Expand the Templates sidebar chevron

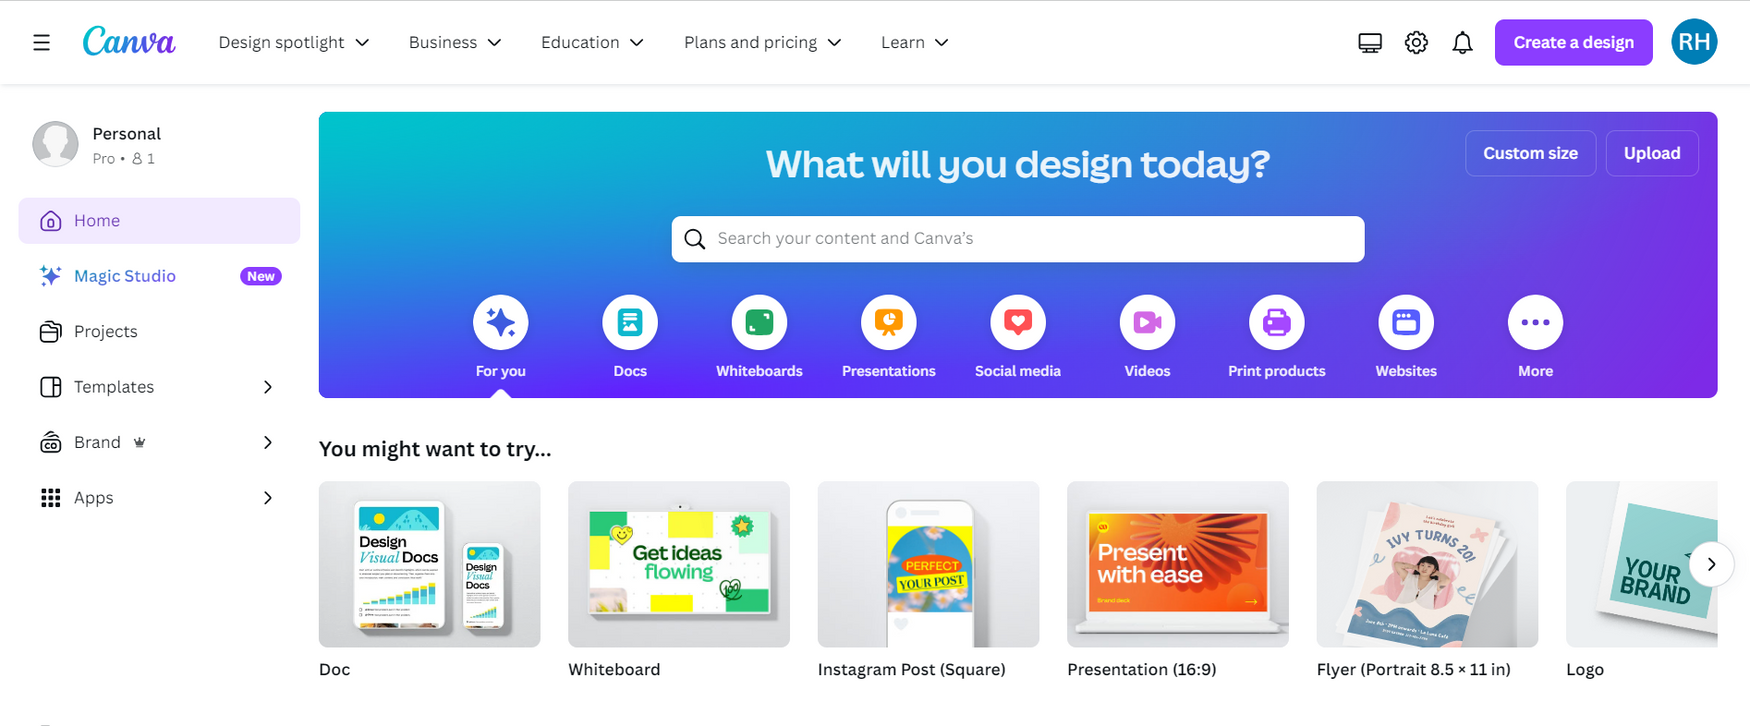(x=268, y=387)
